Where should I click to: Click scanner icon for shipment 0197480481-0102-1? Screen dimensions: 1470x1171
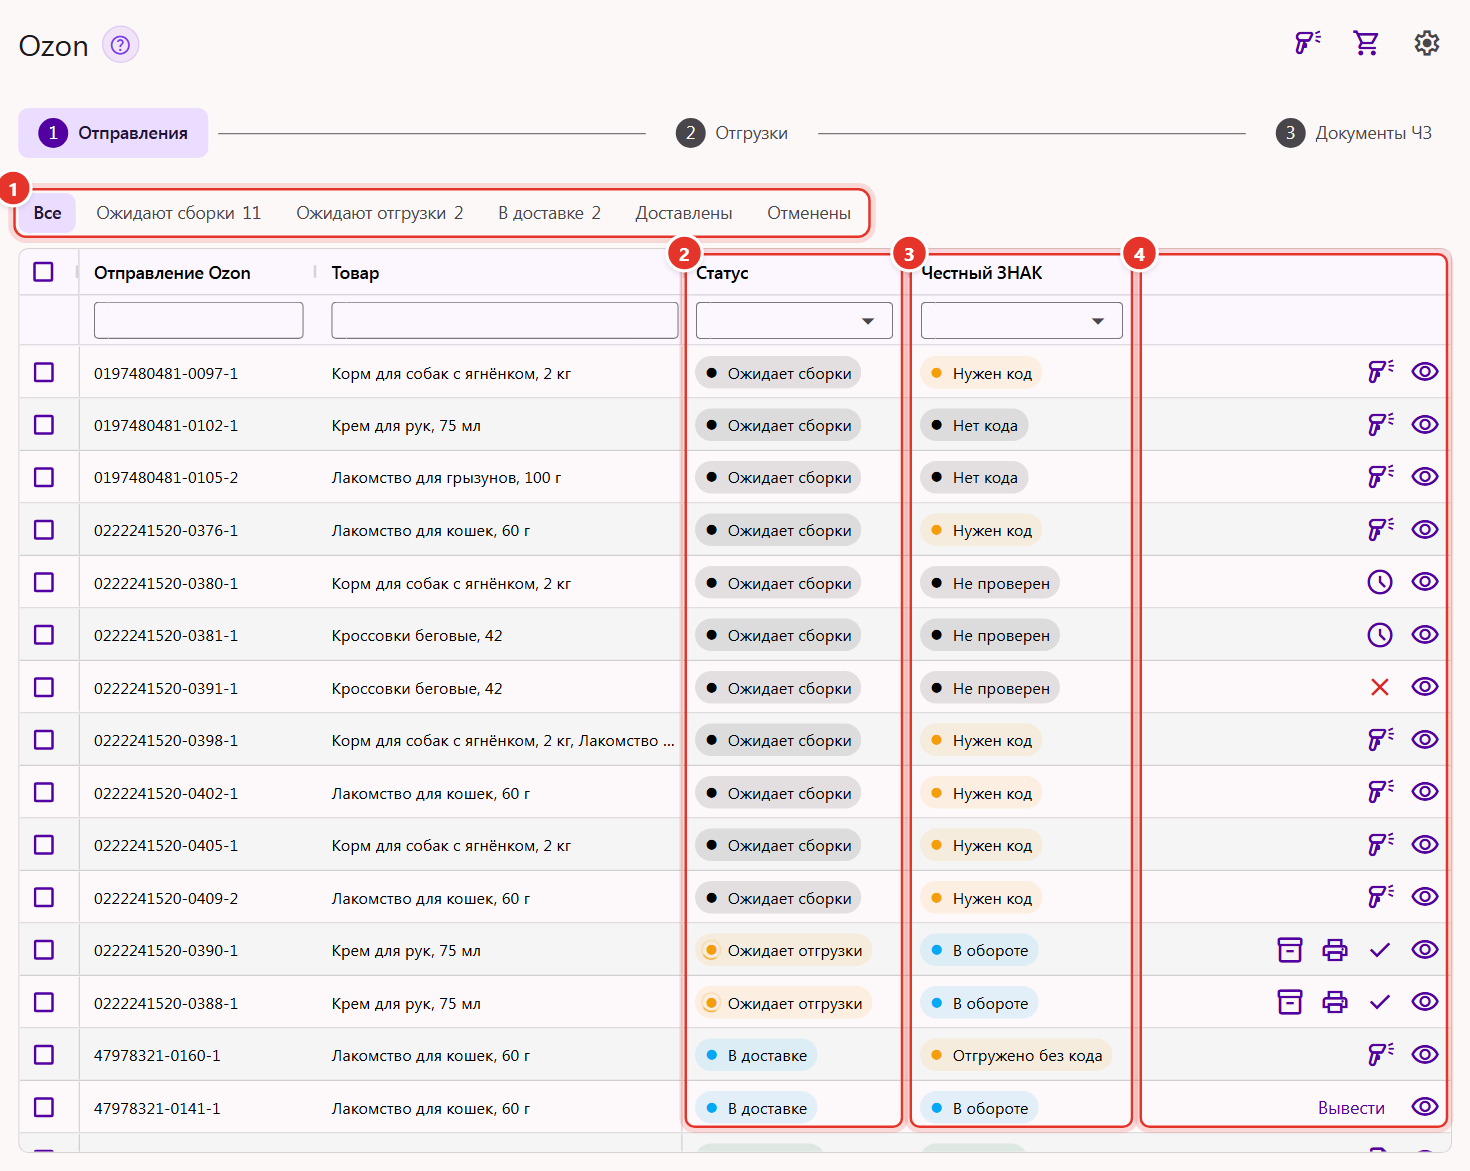coord(1381,425)
